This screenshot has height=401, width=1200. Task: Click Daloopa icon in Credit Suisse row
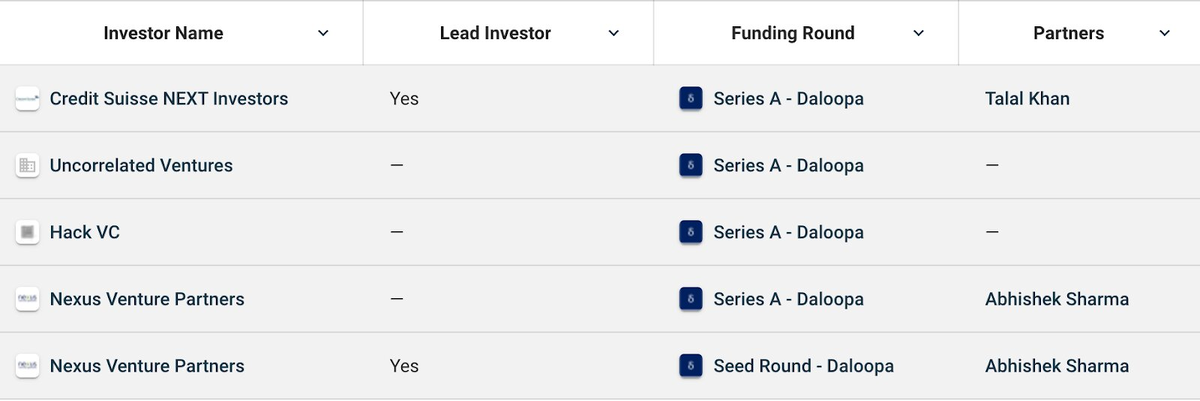click(x=690, y=99)
